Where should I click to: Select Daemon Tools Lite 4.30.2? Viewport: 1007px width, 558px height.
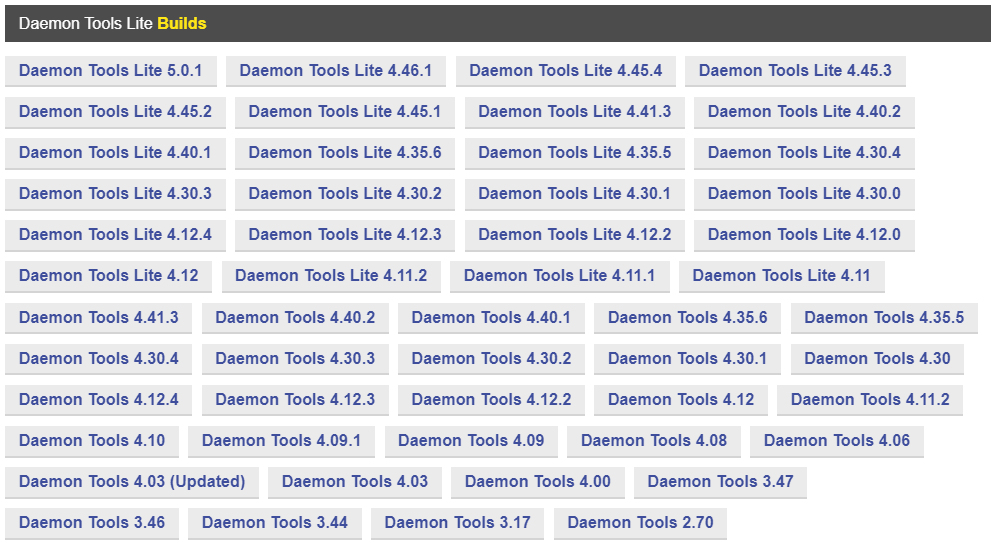point(344,194)
